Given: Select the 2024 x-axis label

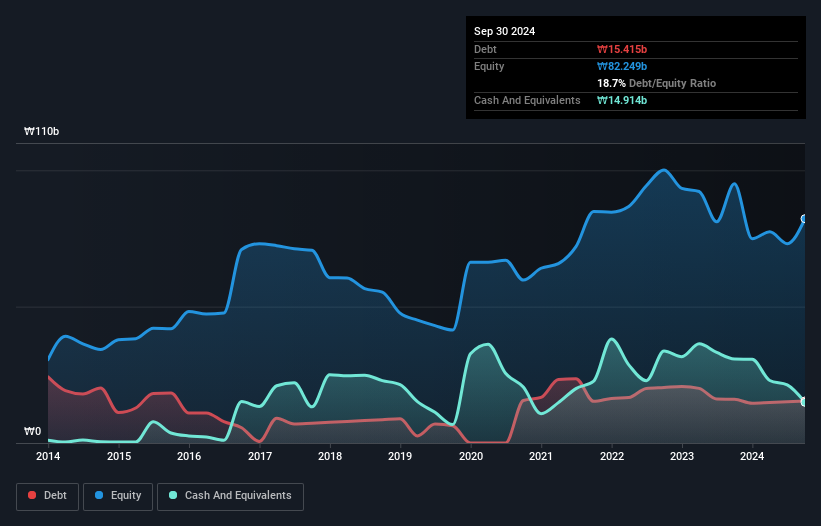Looking at the screenshot, I should click(x=752, y=456).
